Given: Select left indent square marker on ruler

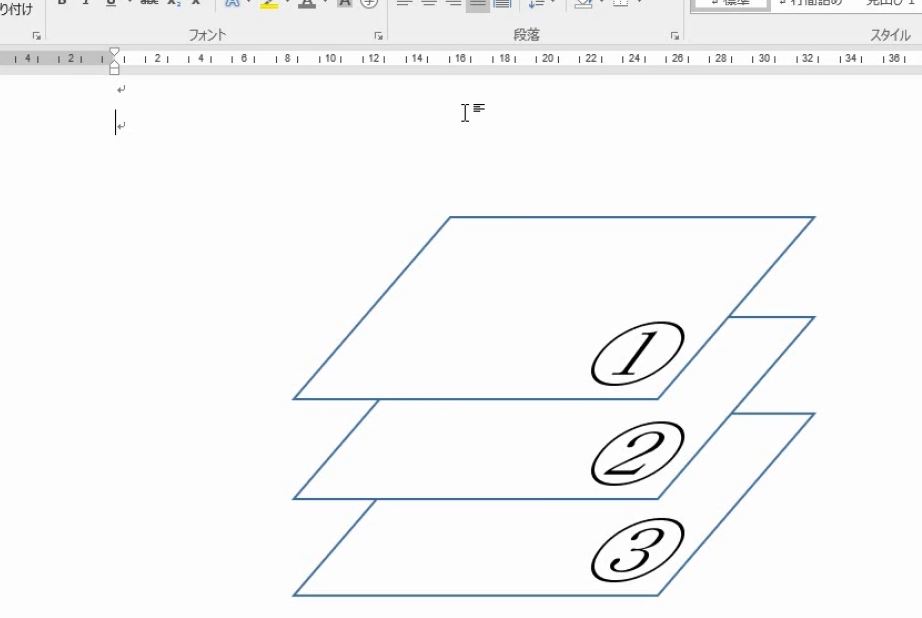Looking at the screenshot, I should tap(114, 70).
